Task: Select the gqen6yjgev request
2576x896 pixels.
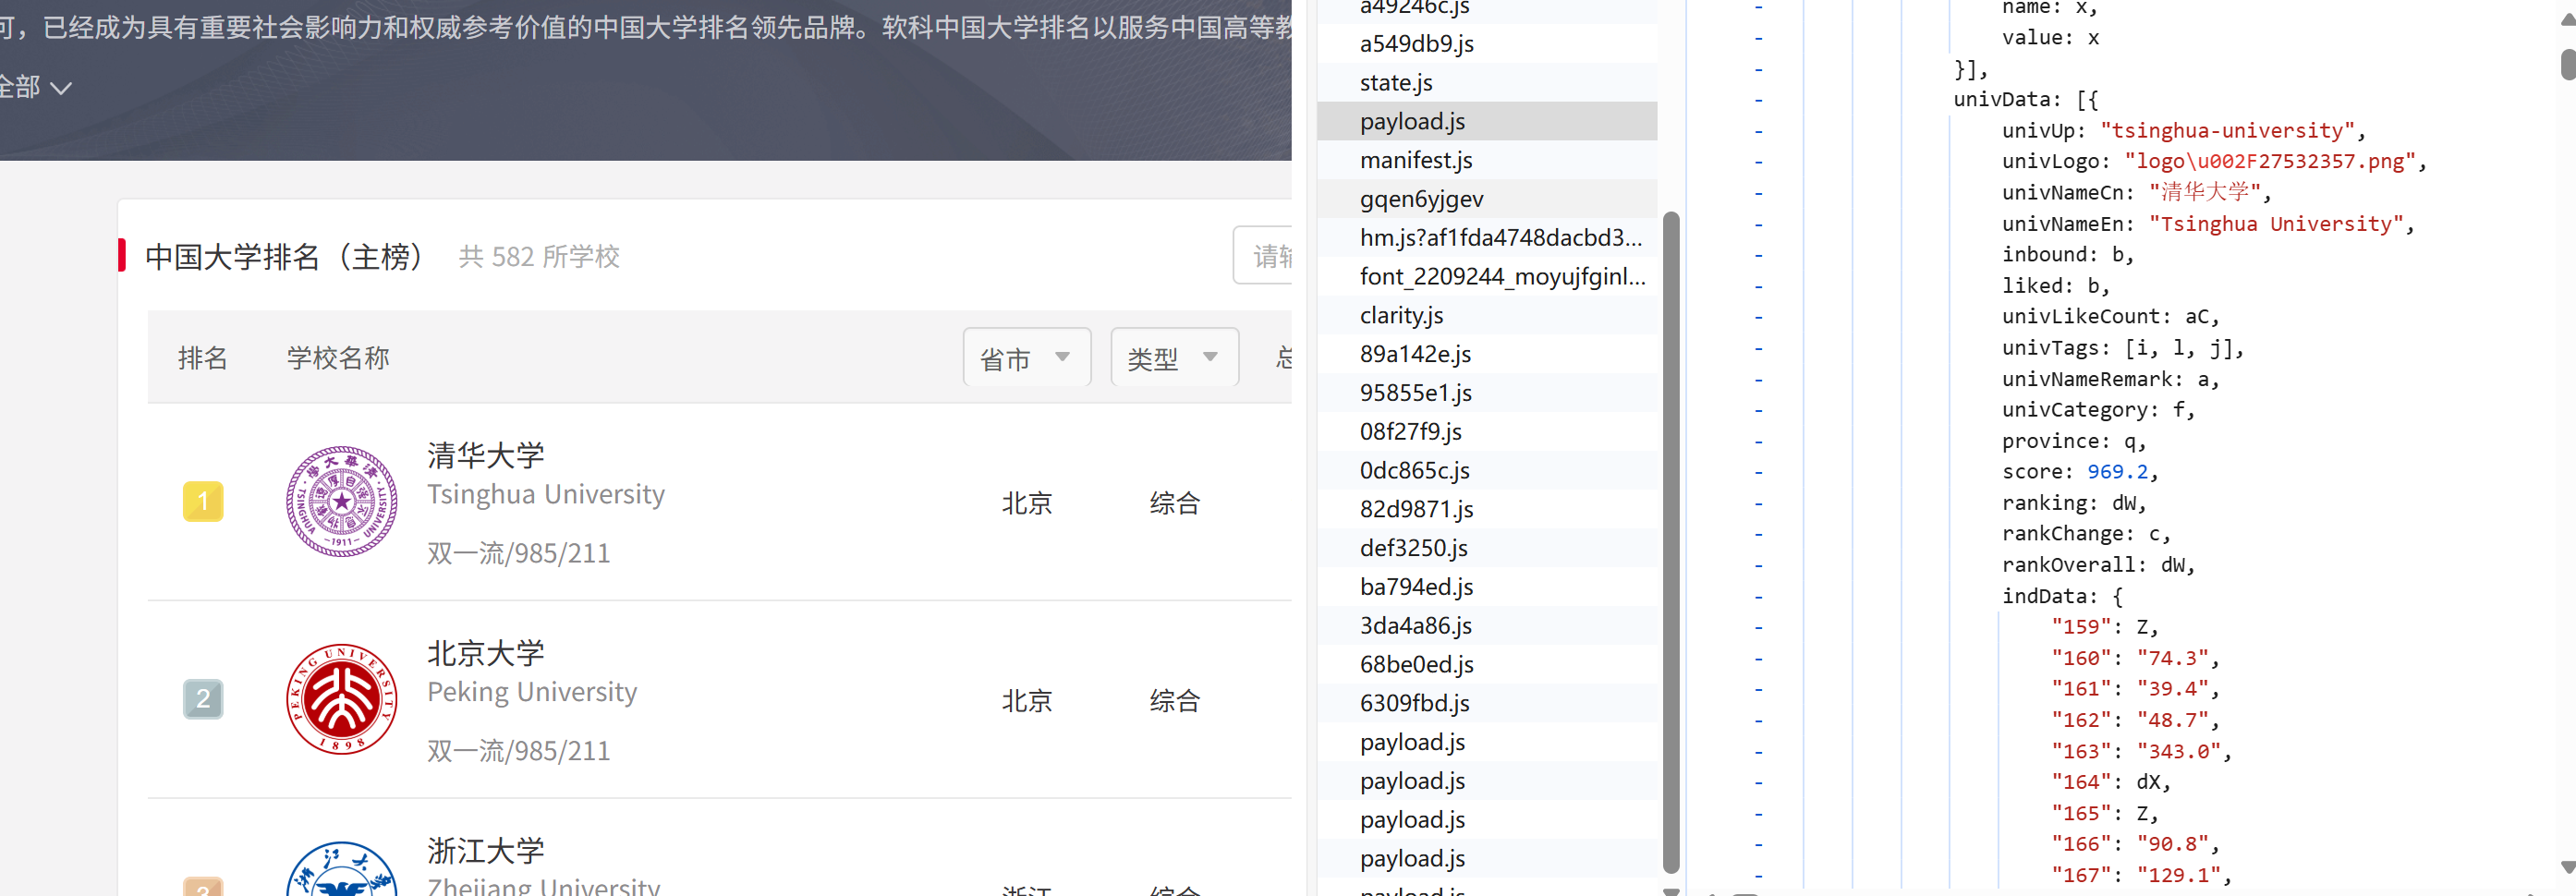Action: pyautogui.click(x=1486, y=199)
